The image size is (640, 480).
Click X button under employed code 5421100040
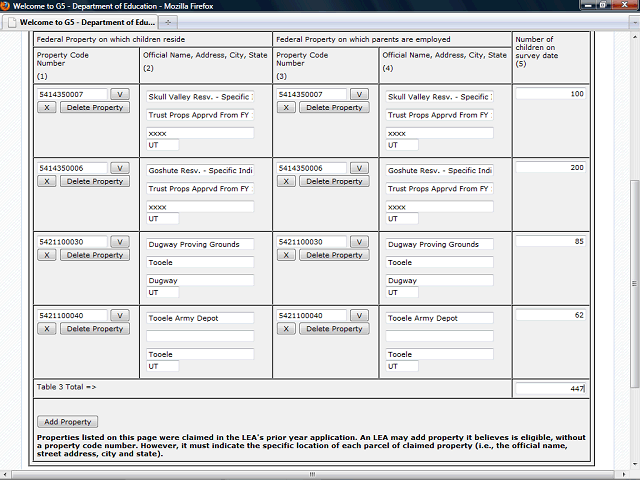(x=286, y=329)
